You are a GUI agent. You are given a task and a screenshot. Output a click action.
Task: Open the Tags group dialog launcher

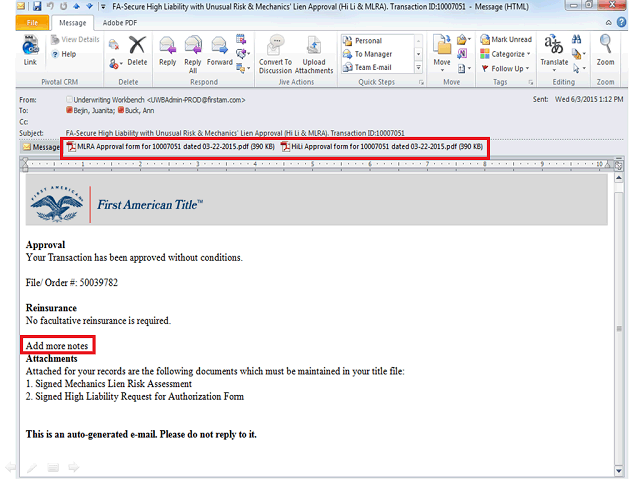(531, 82)
